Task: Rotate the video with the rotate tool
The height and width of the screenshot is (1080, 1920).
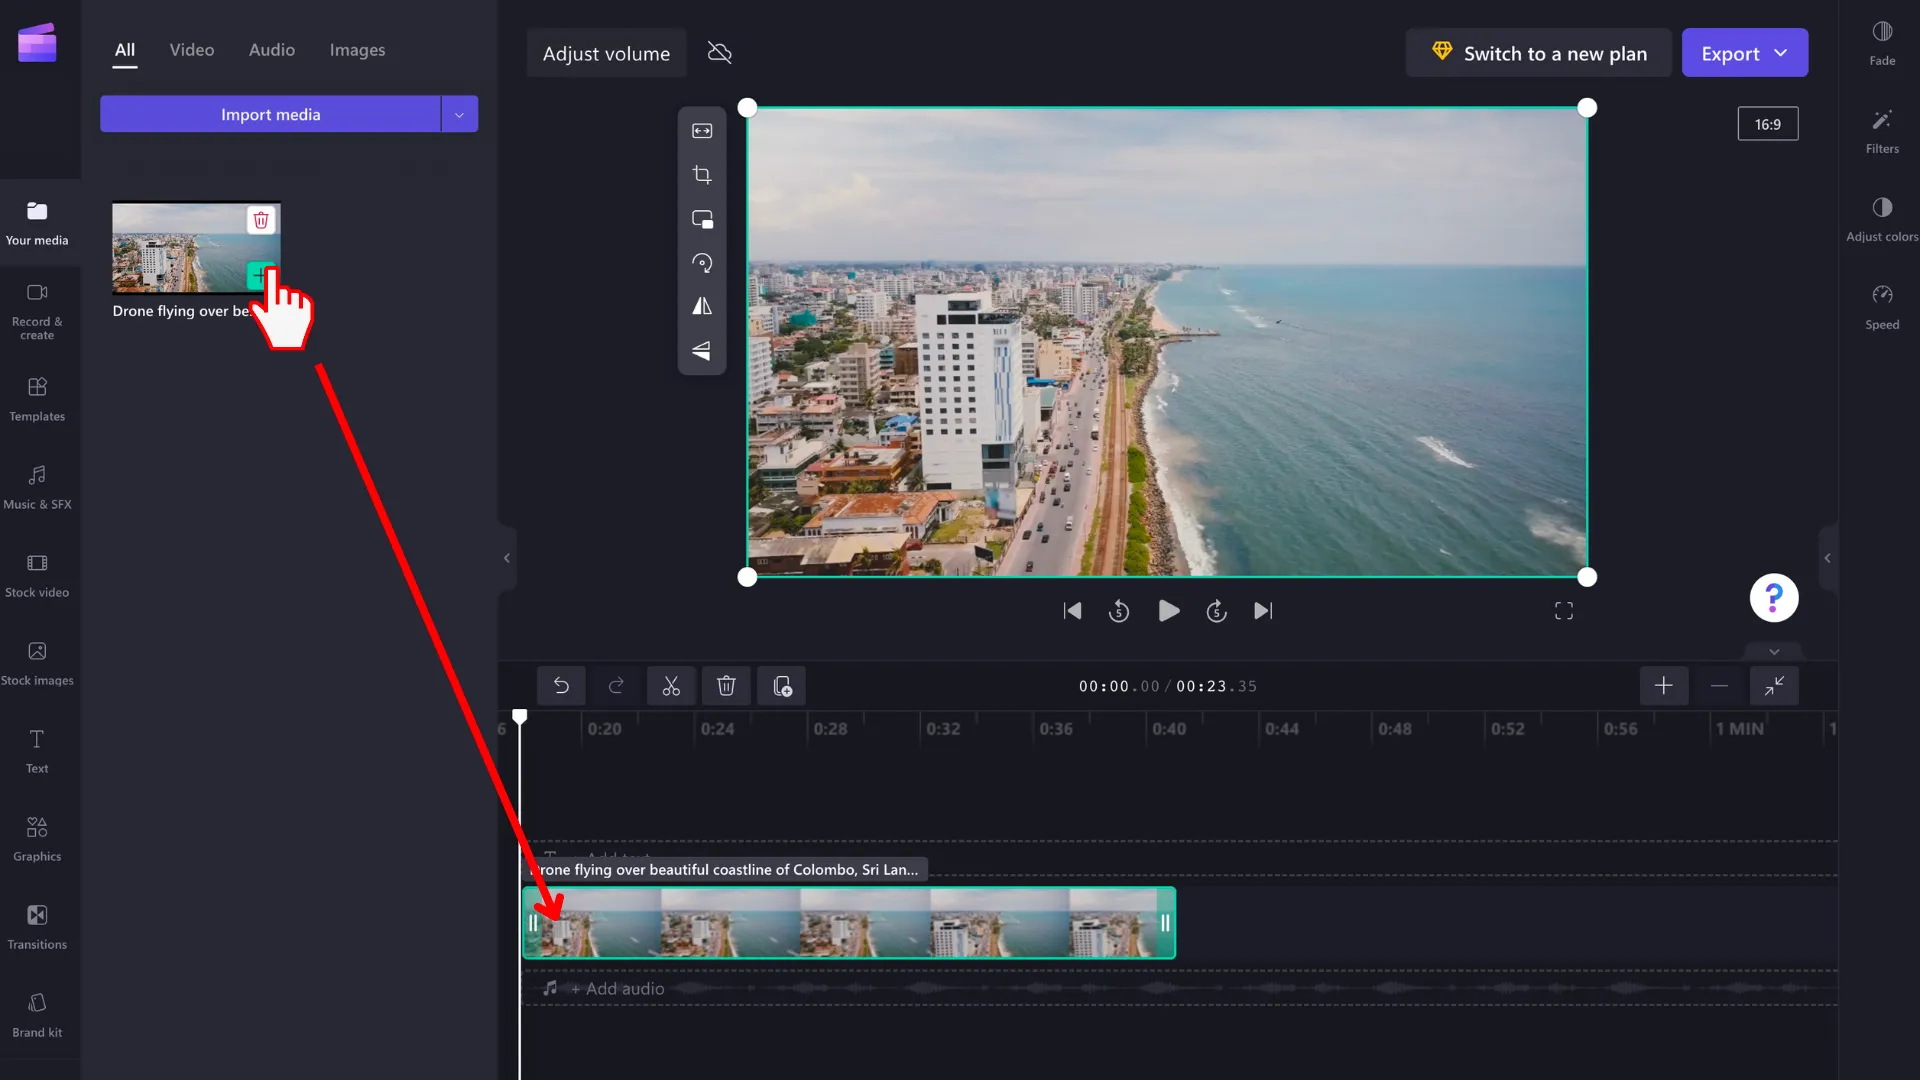Action: pyautogui.click(x=702, y=263)
